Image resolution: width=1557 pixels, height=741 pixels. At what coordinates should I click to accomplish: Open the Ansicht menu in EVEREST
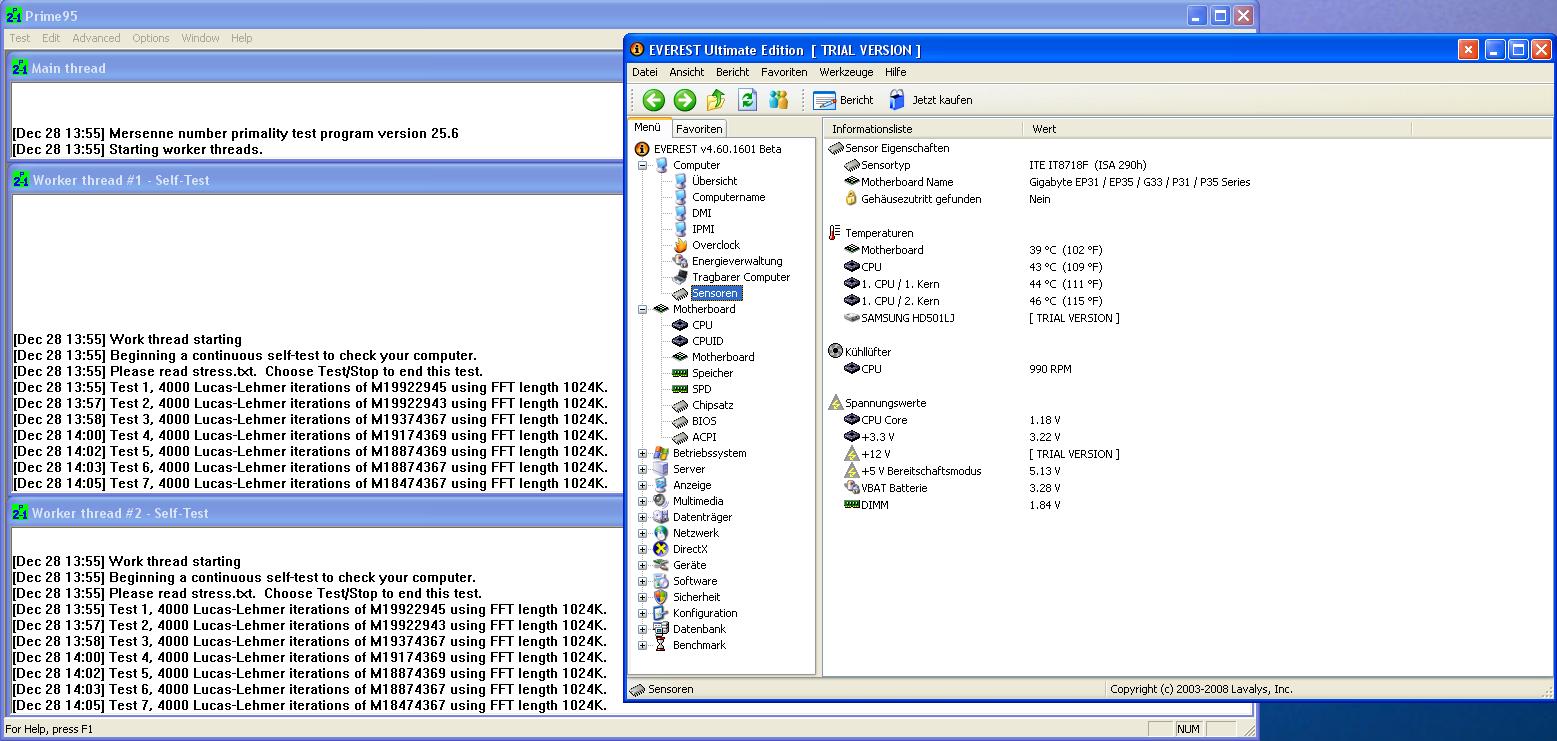click(687, 72)
